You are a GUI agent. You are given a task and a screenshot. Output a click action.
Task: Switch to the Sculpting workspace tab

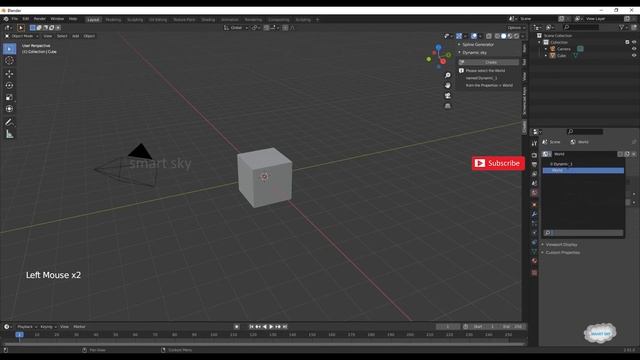[135, 20]
